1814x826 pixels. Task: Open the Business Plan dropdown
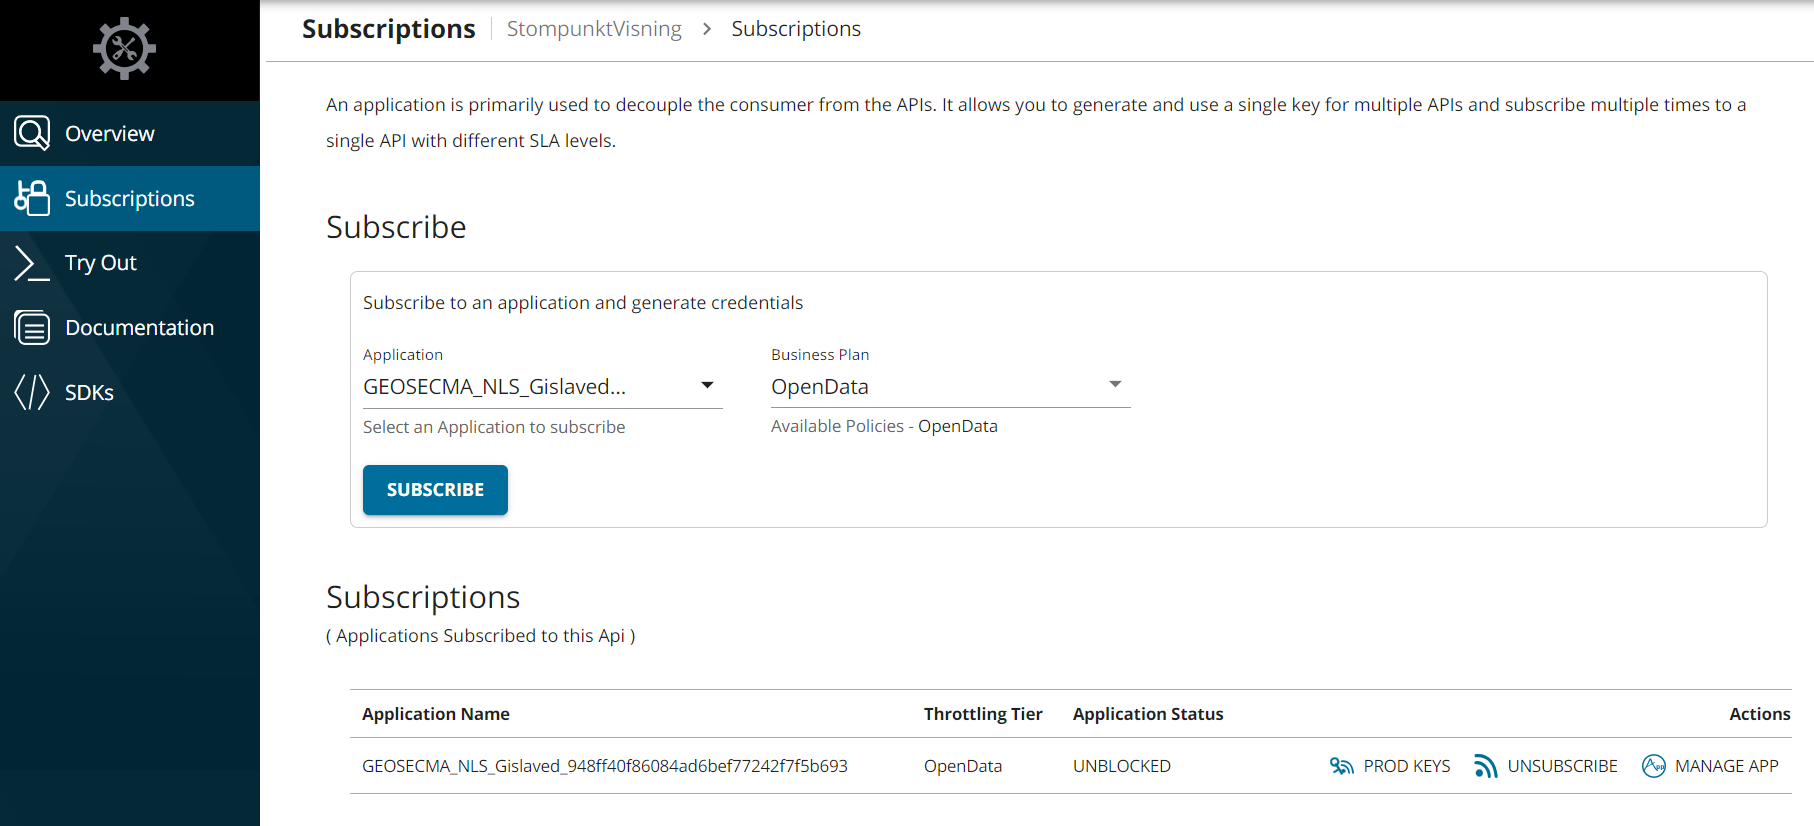[x=949, y=387]
